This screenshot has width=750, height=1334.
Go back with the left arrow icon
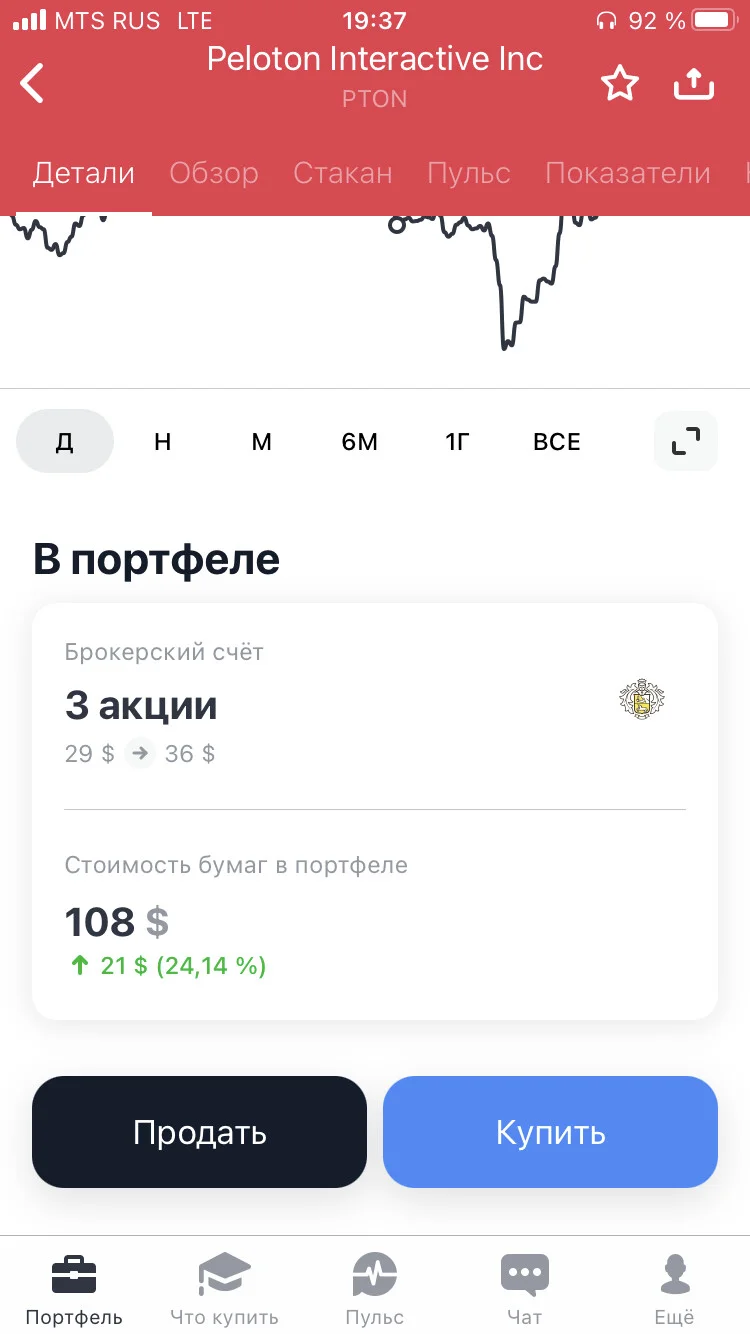coord(33,83)
